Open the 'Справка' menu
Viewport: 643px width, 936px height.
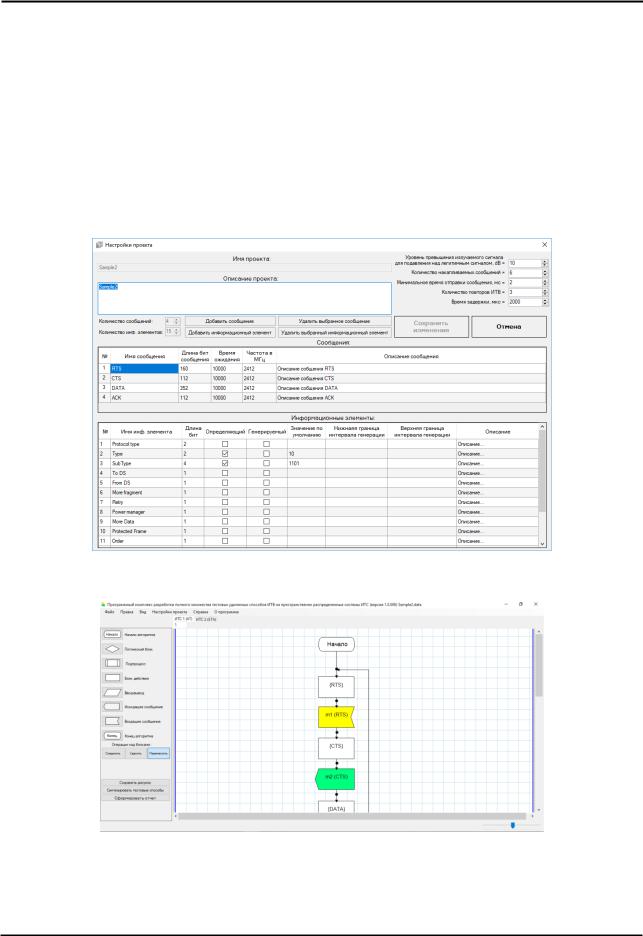[201, 612]
